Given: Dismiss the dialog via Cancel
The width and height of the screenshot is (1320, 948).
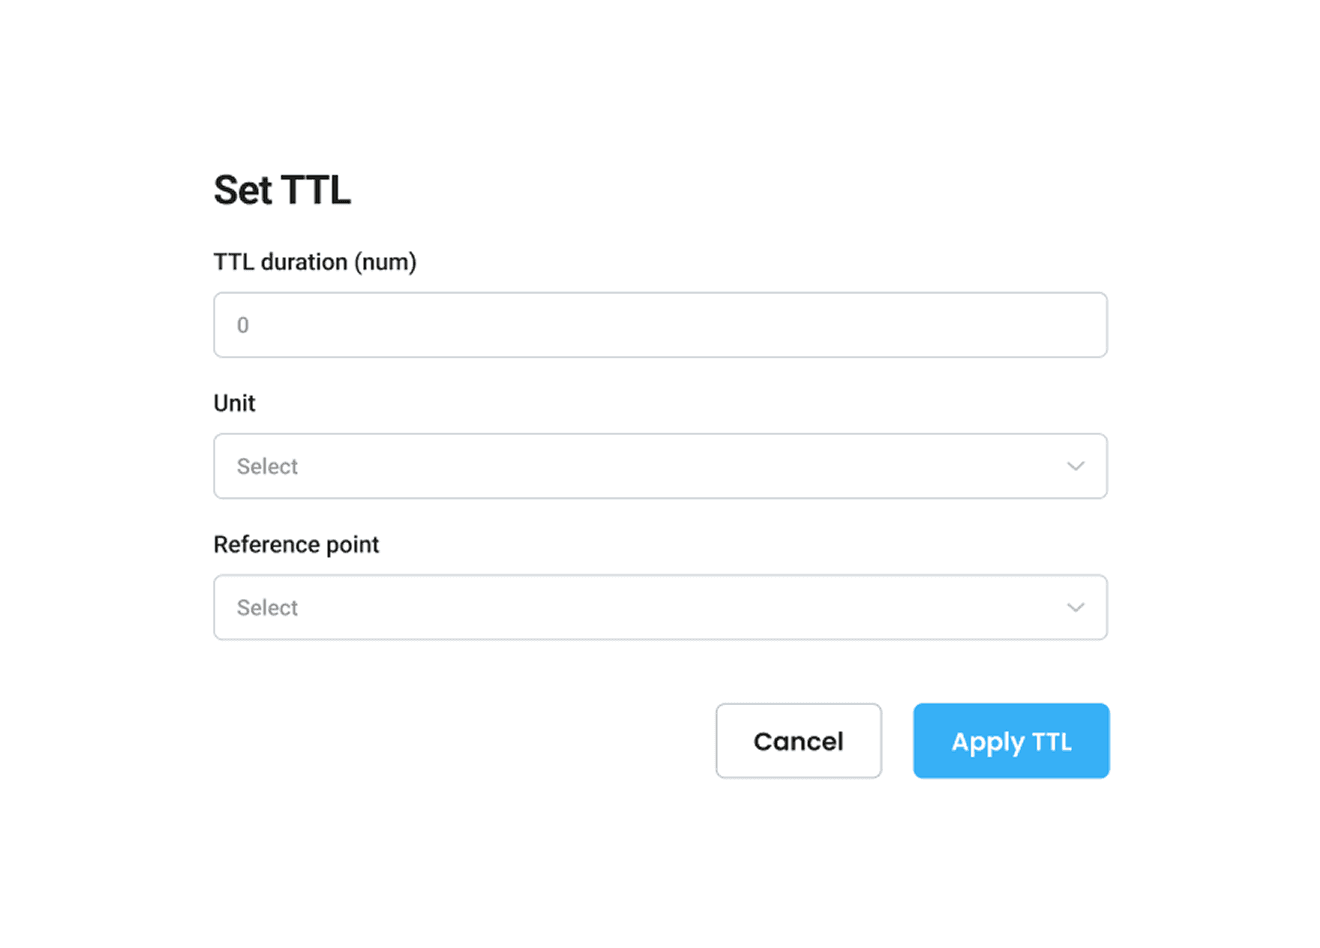Looking at the screenshot, I should [x=798, y=741].
